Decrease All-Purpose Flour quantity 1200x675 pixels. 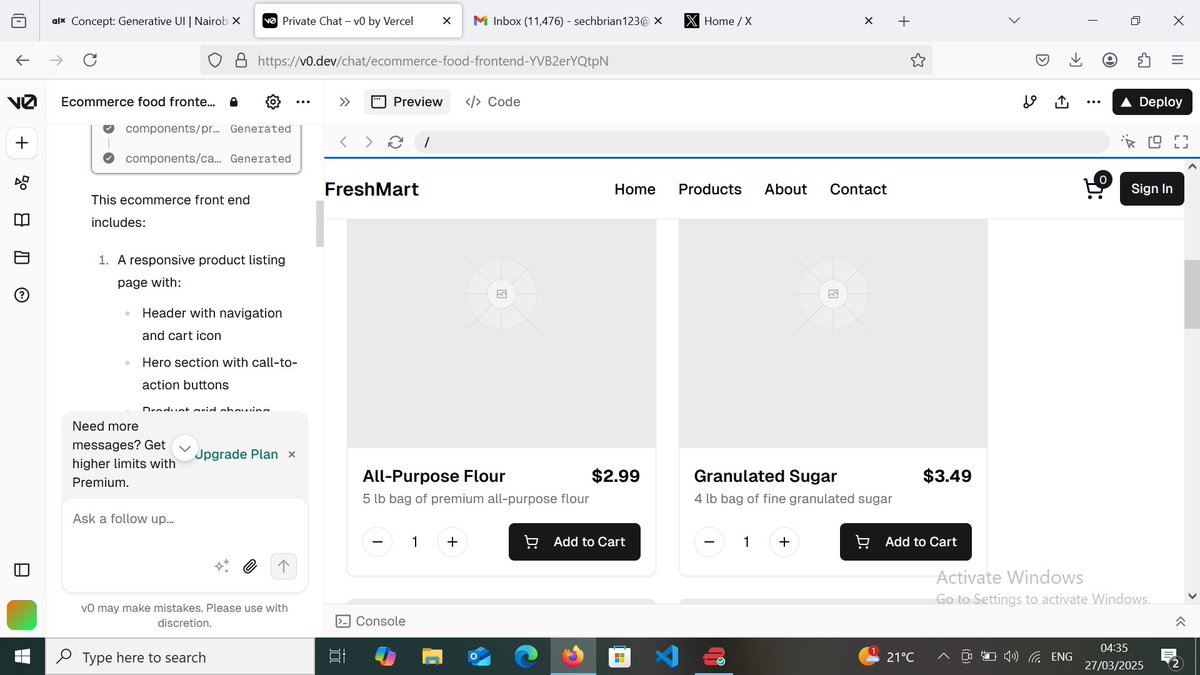[377, 542]
